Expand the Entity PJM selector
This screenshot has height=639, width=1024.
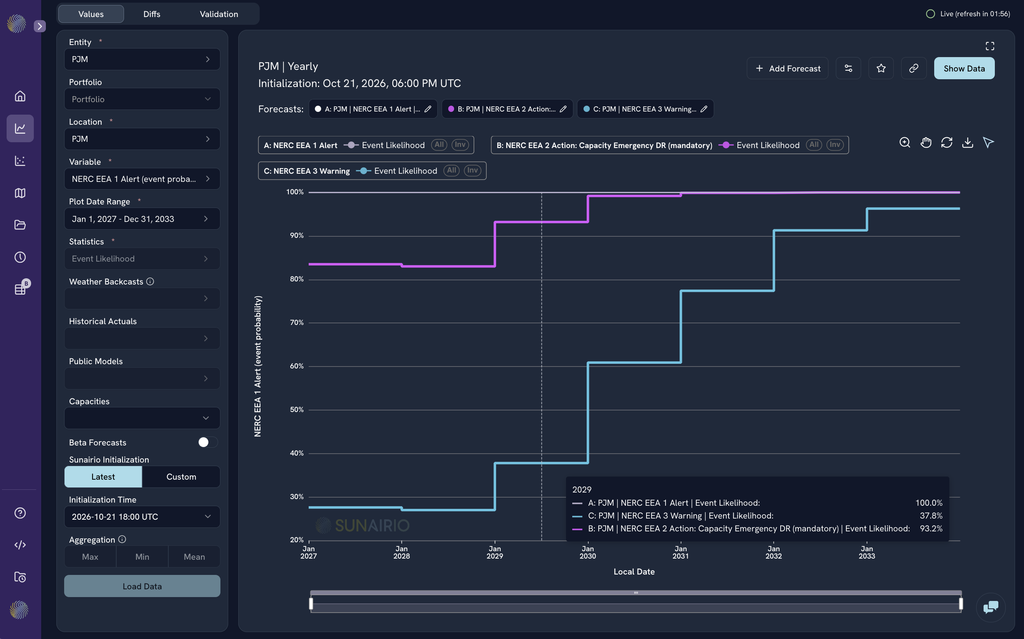(142, 59)
